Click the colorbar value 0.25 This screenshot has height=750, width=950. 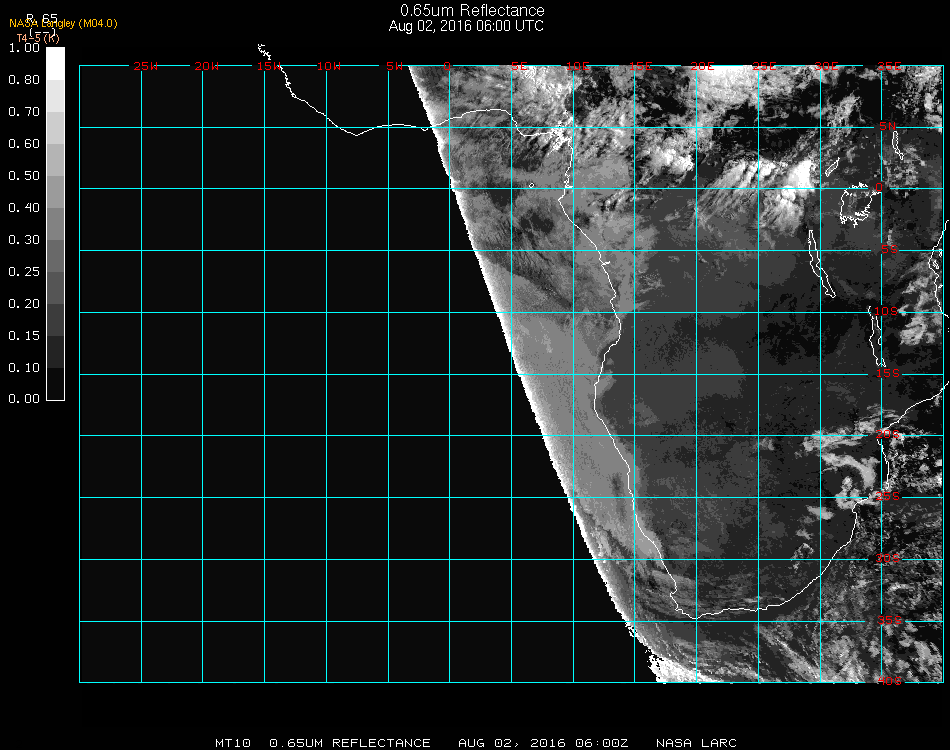click(x=24, y=271)
